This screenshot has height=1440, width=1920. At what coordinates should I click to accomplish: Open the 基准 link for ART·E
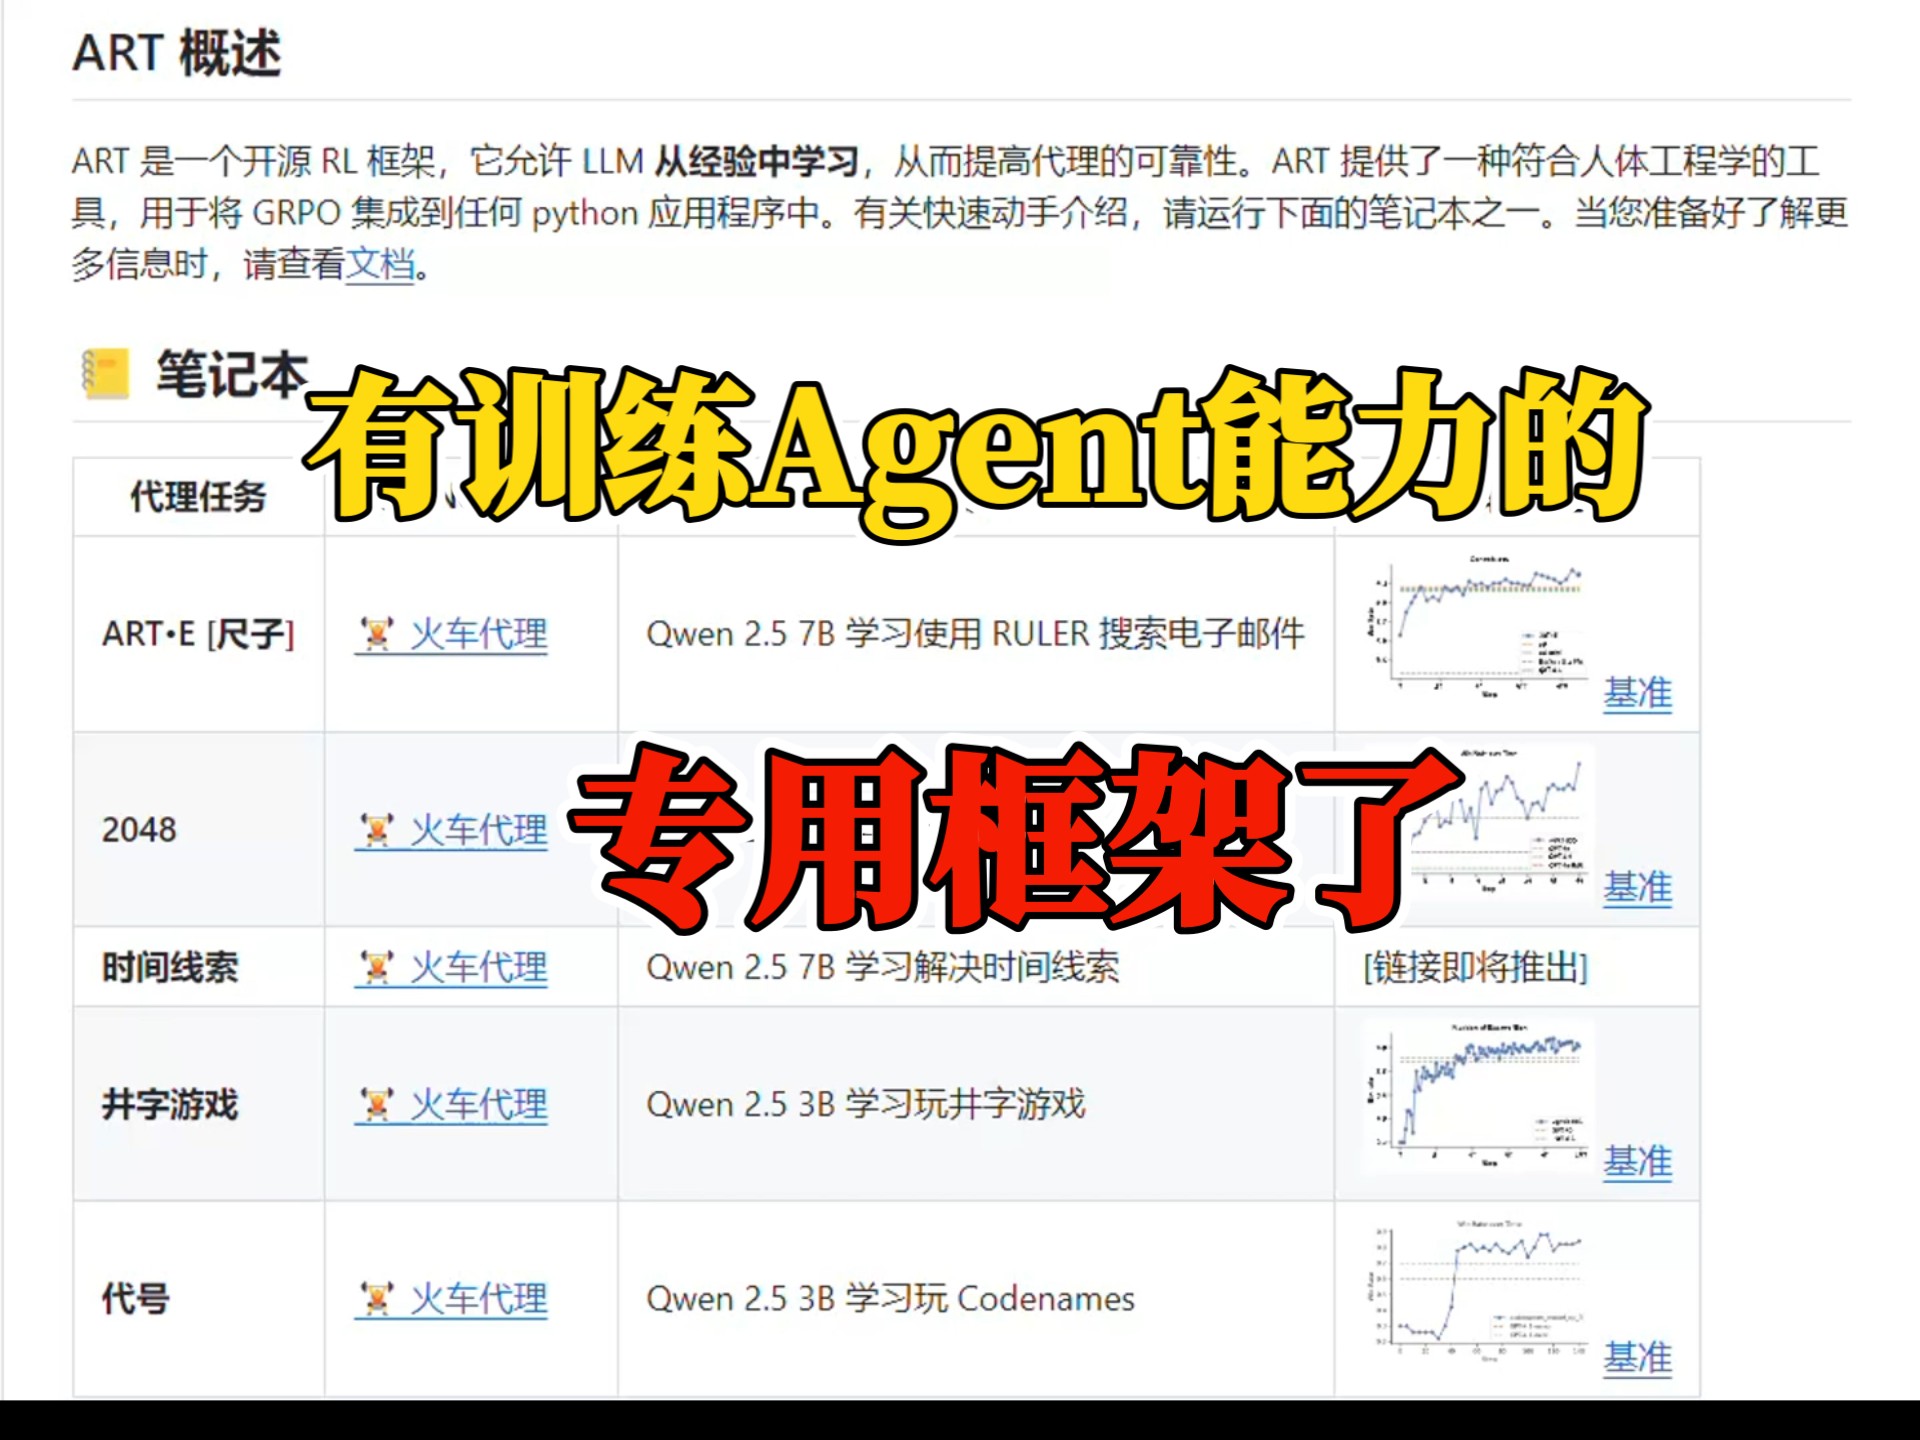(x=1638, y=693)
